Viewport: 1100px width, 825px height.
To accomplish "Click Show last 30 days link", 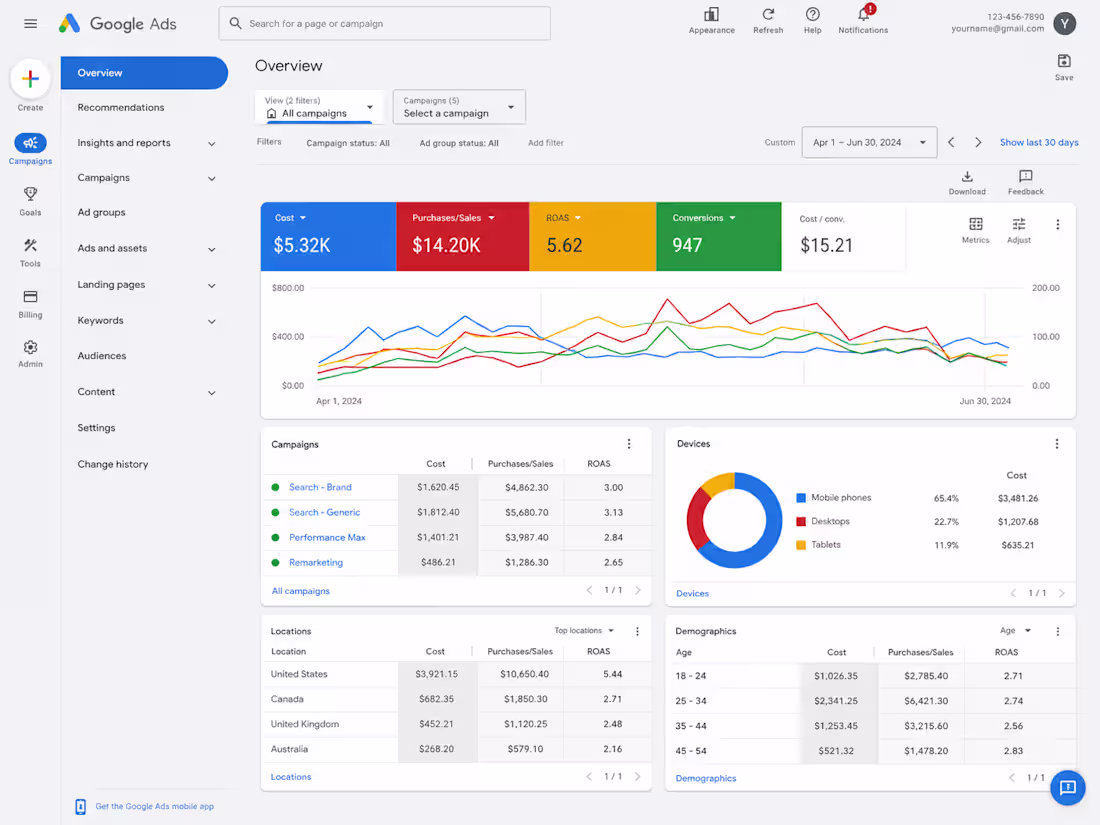I will click(x=1039, y=142).
